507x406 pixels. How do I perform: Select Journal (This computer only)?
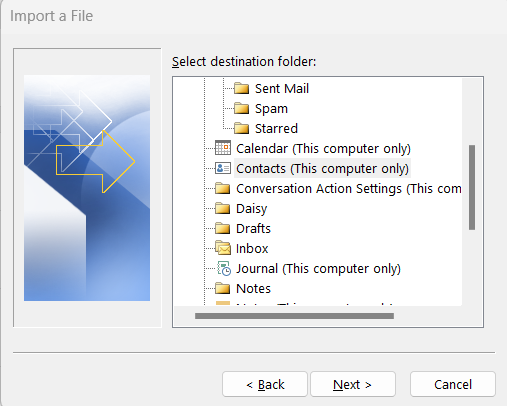coord(318,269)
